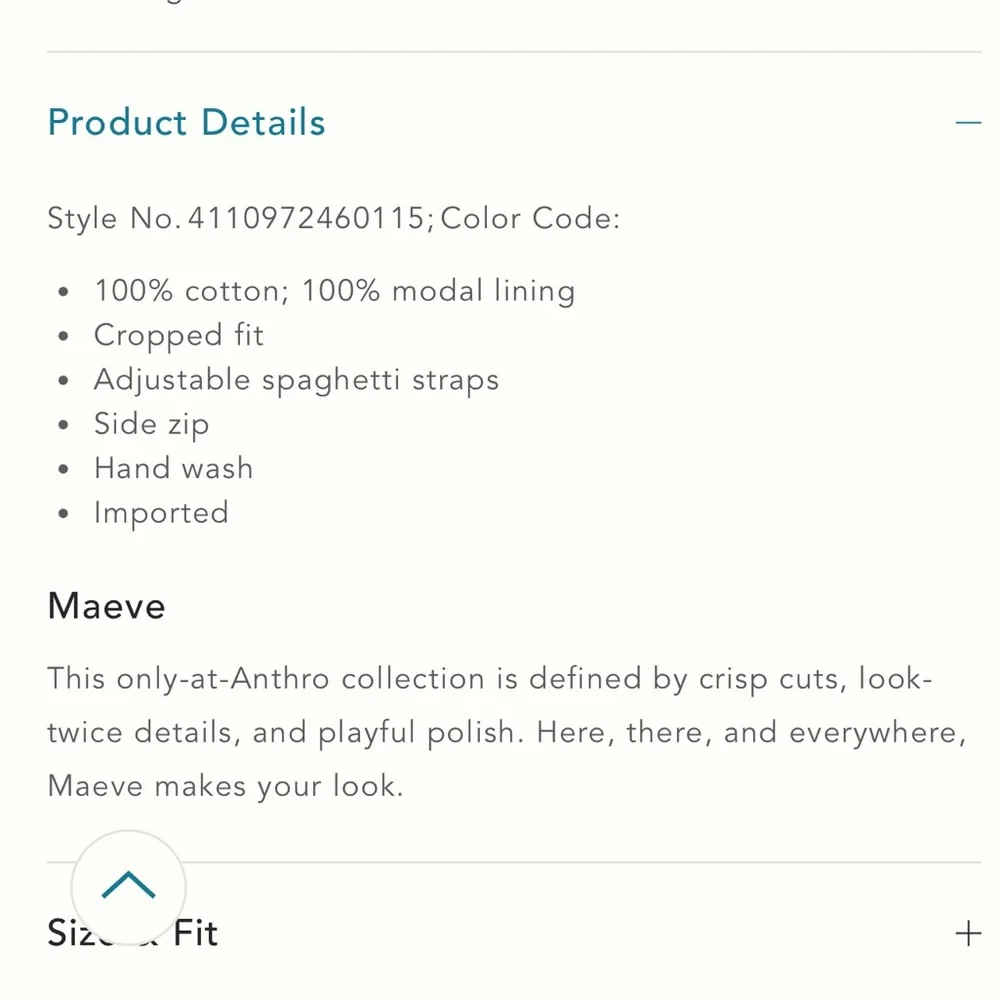
Task: Select the Hand wash care instruction
Action: 174,468
